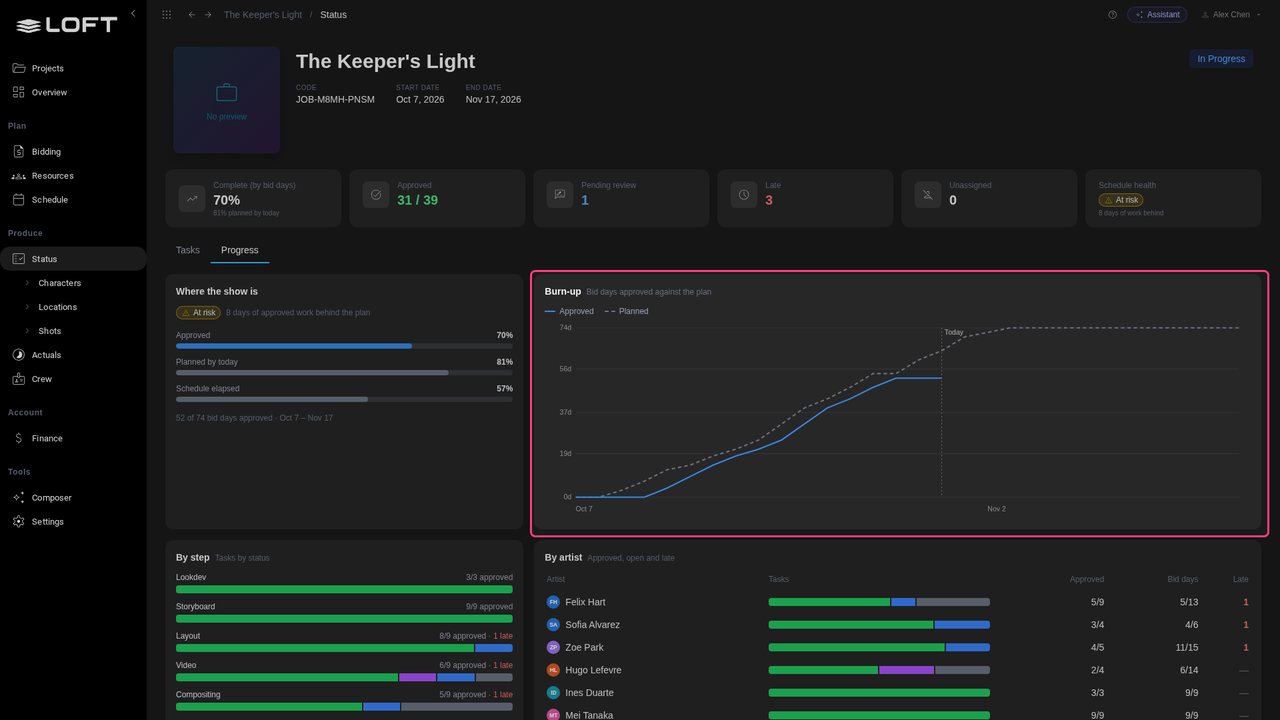Open the Alex Chen user dropdown
Viewport: 1280px width, 720px height.
1231,15
